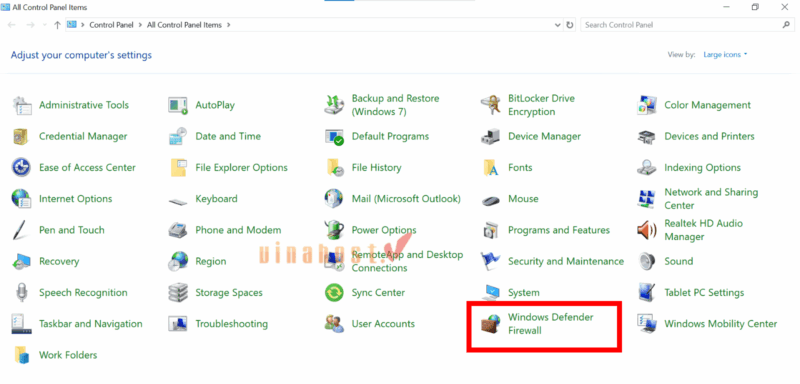Click the Control Panel breadcrumb
Image resolution: width=800 pixels, height=384 pixels.
tap(111, 25)
